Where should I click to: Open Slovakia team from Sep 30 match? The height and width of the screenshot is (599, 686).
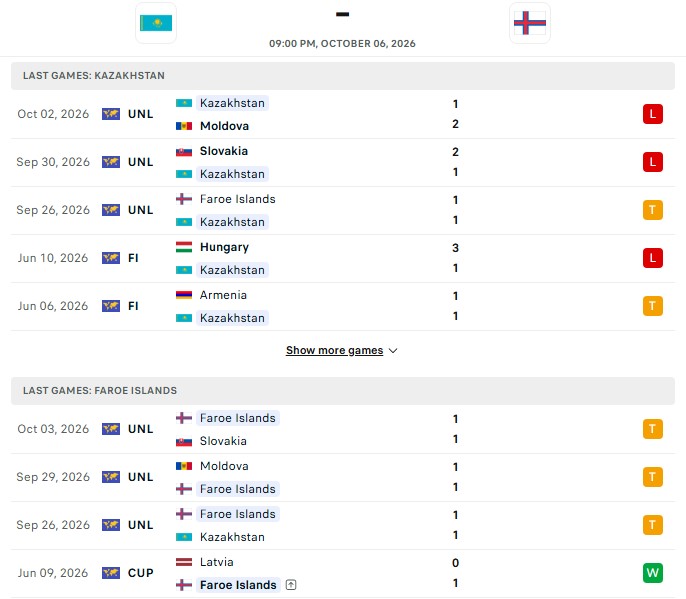224,151
